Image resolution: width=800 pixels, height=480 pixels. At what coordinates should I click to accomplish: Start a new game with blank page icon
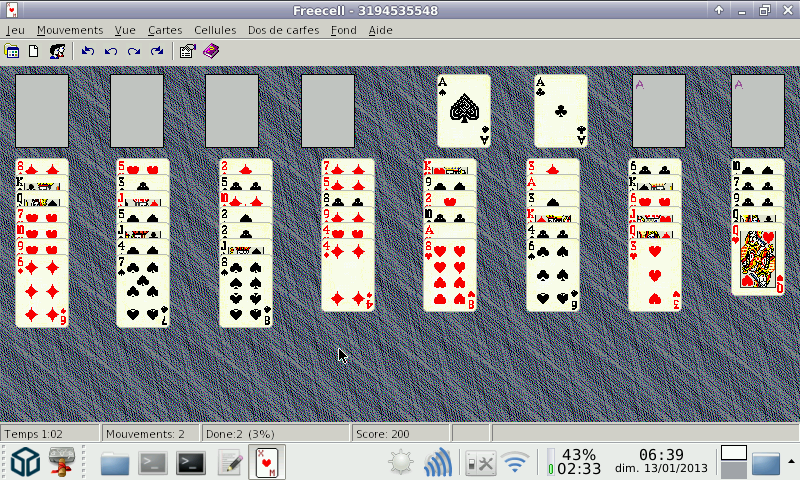click(x=34, y=51)
